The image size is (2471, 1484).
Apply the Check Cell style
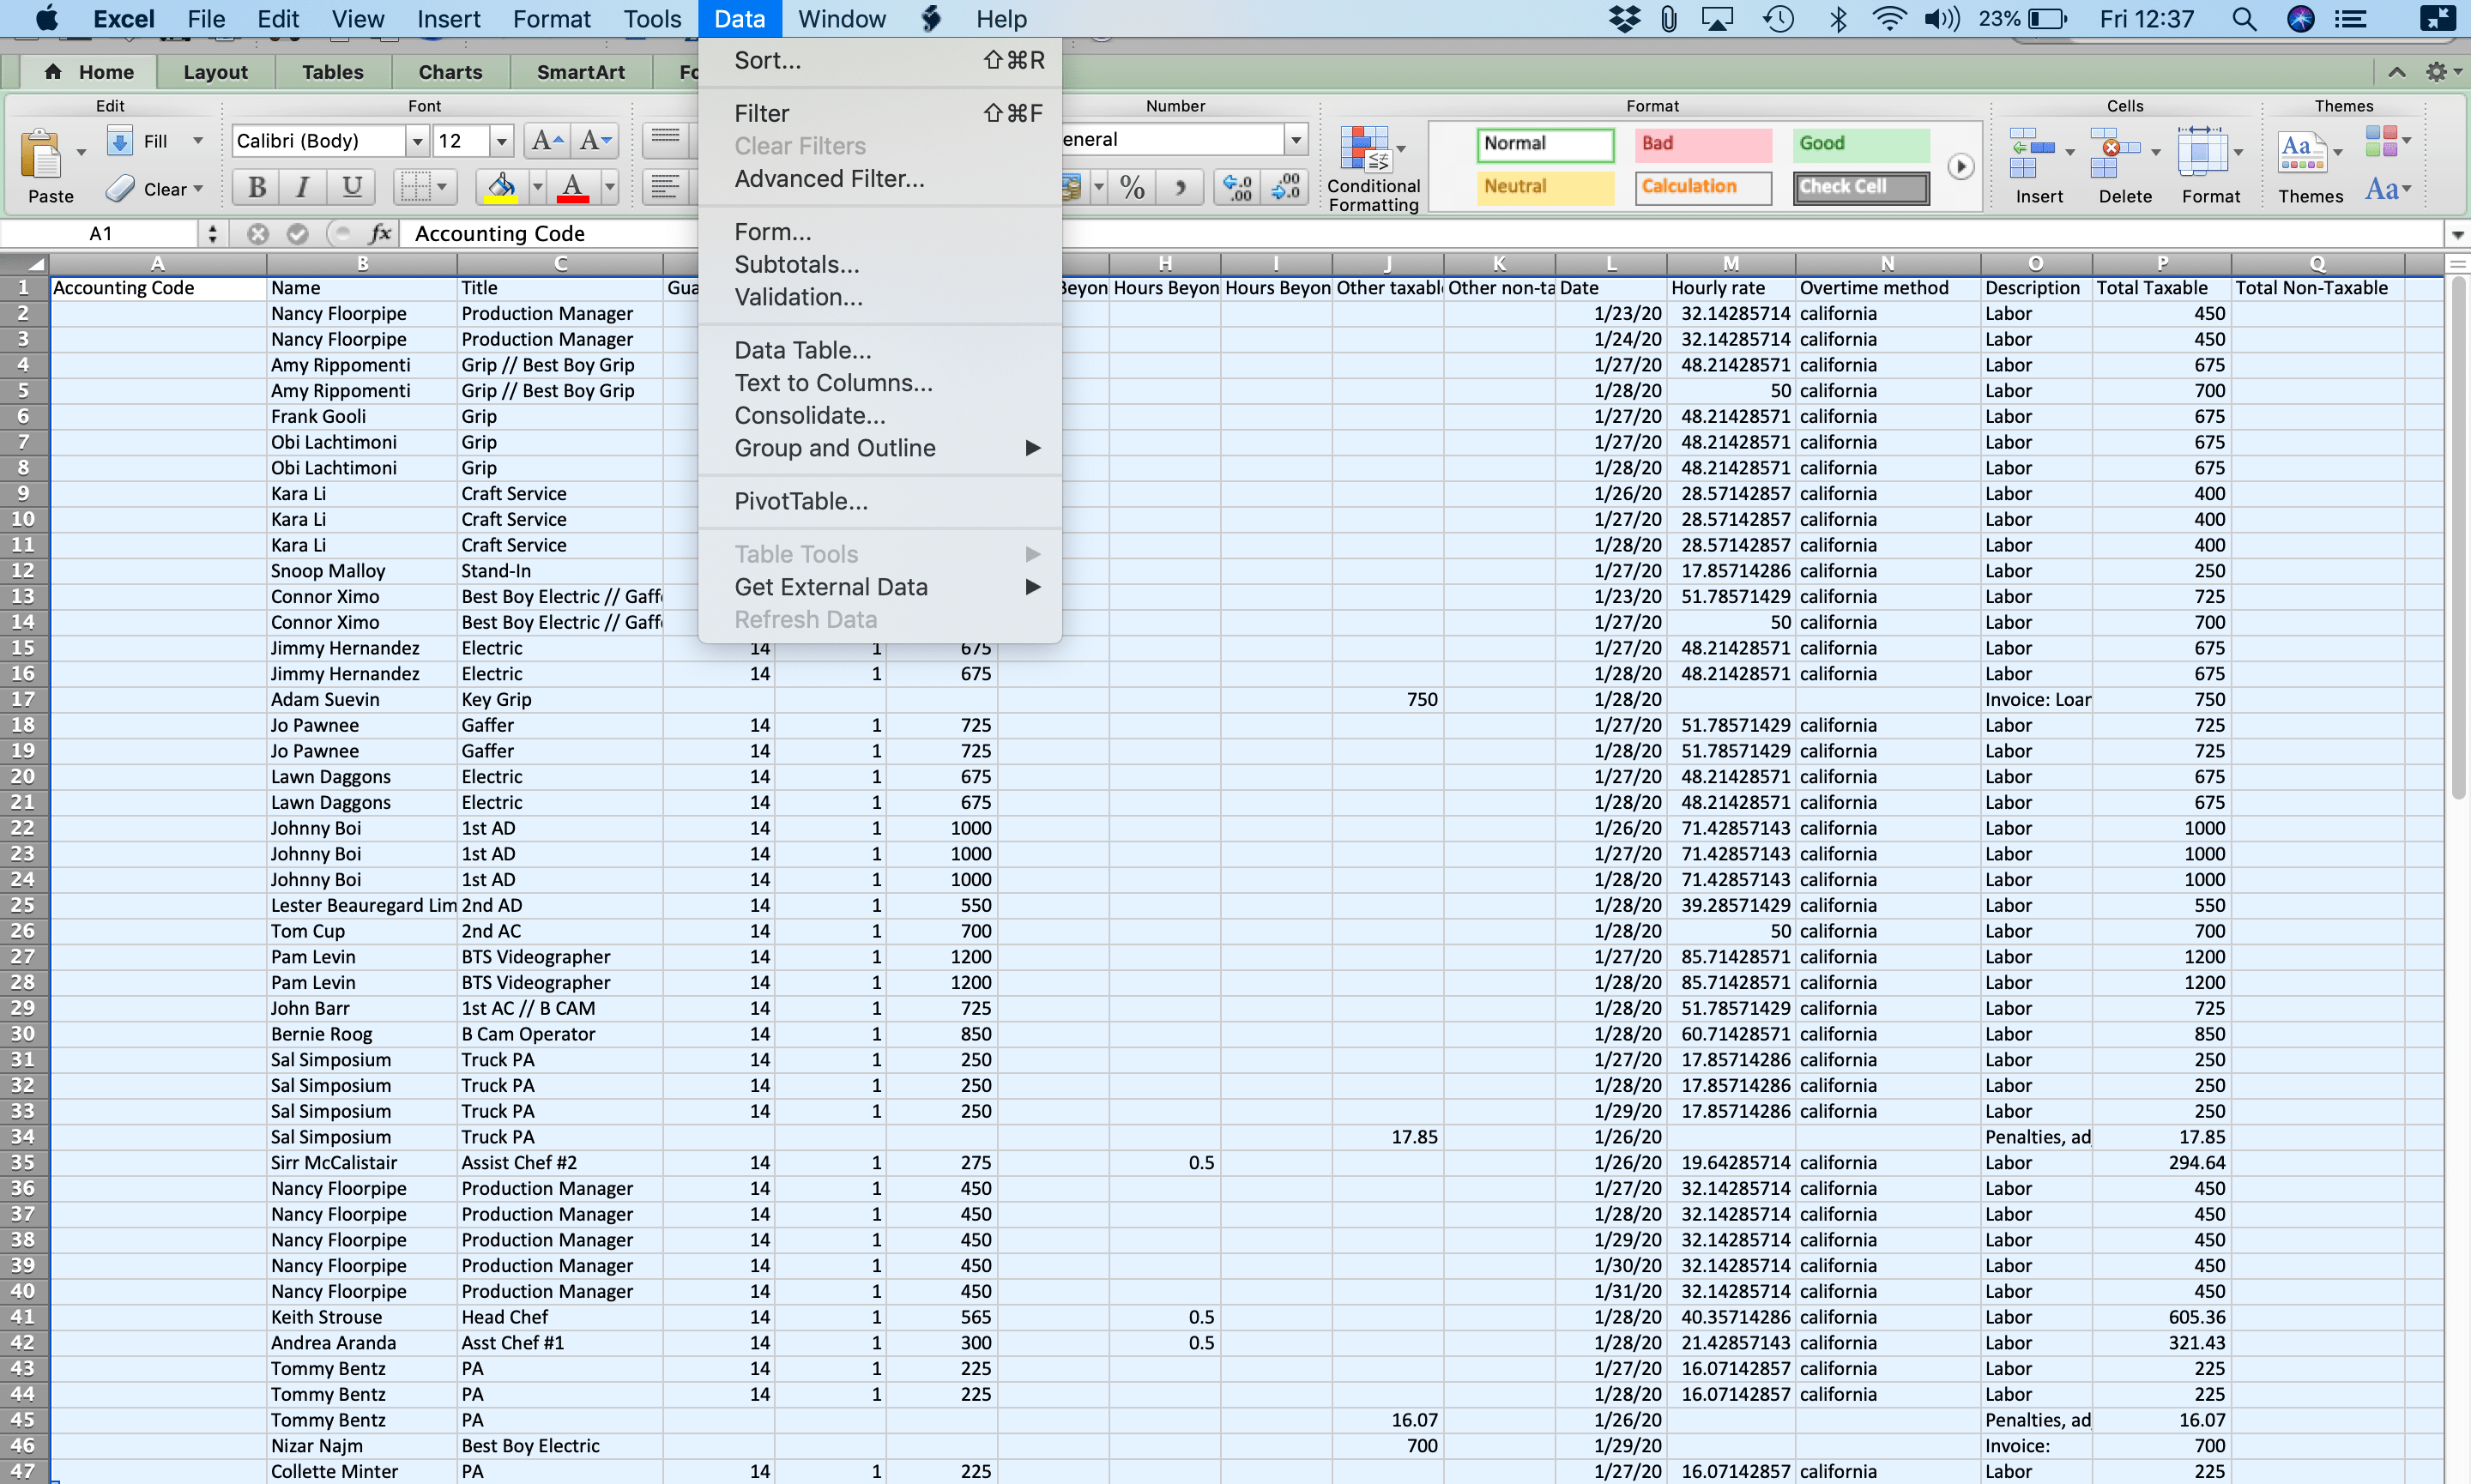[x=1860, y=188]
